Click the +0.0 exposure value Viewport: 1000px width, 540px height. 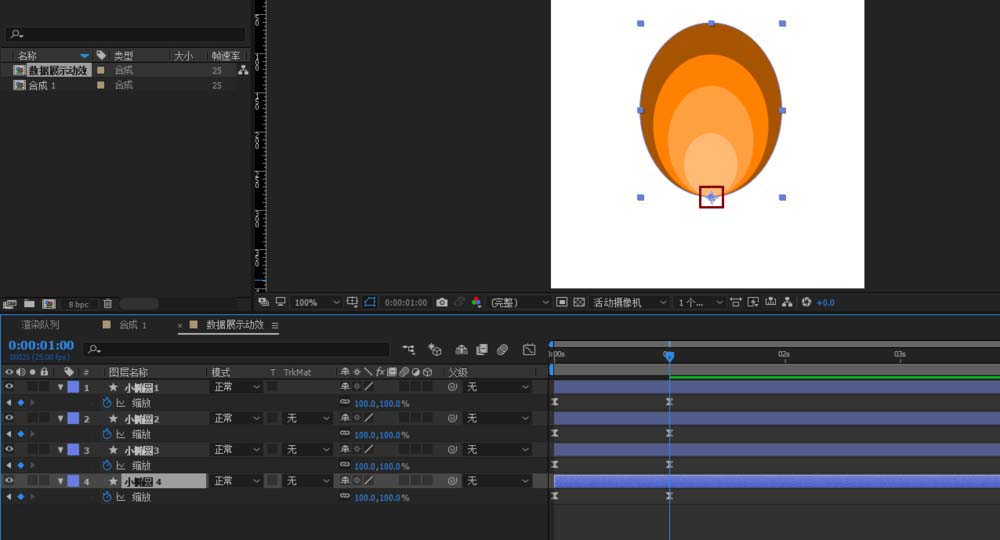tap(825, 302)
